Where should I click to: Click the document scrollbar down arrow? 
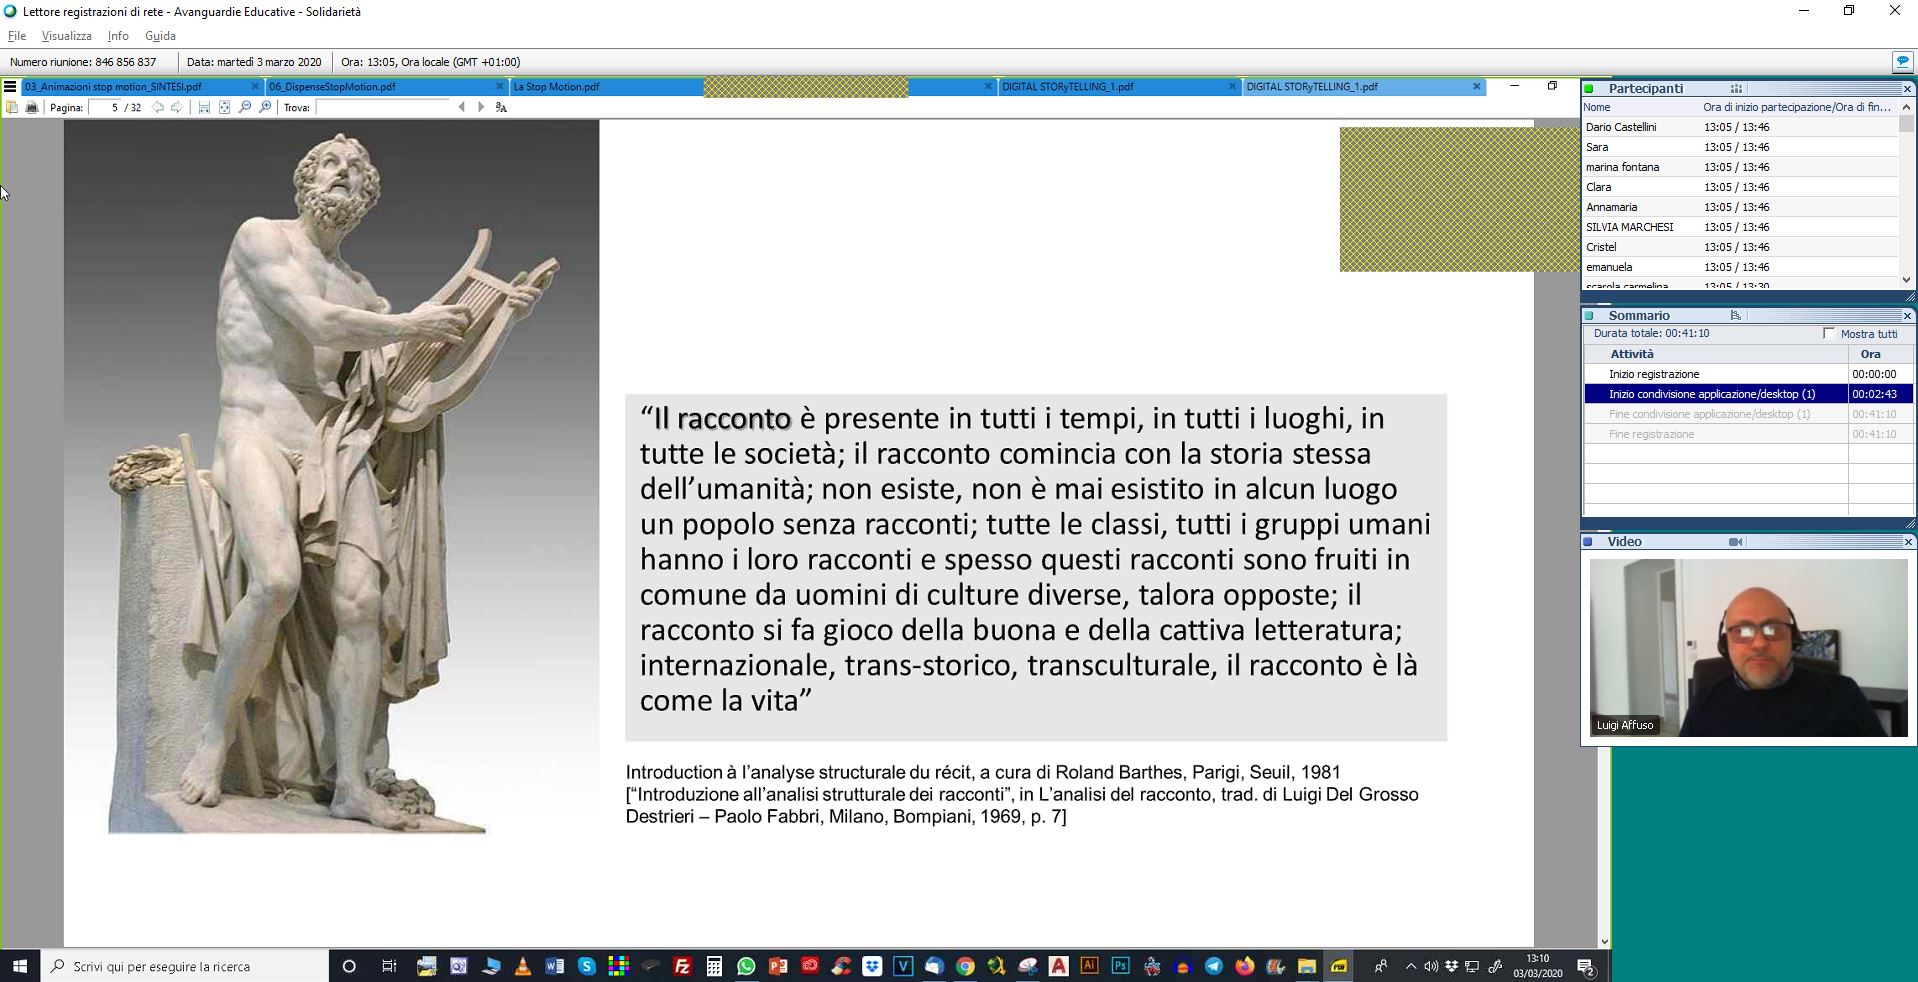point(1604,941)
